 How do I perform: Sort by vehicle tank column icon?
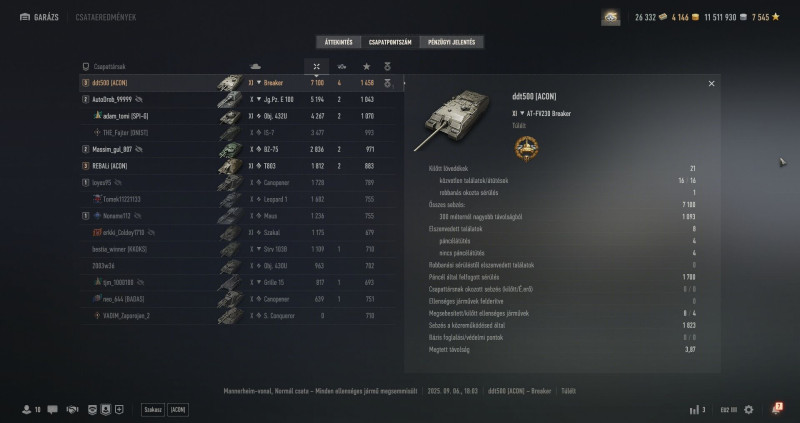point(255,66)
